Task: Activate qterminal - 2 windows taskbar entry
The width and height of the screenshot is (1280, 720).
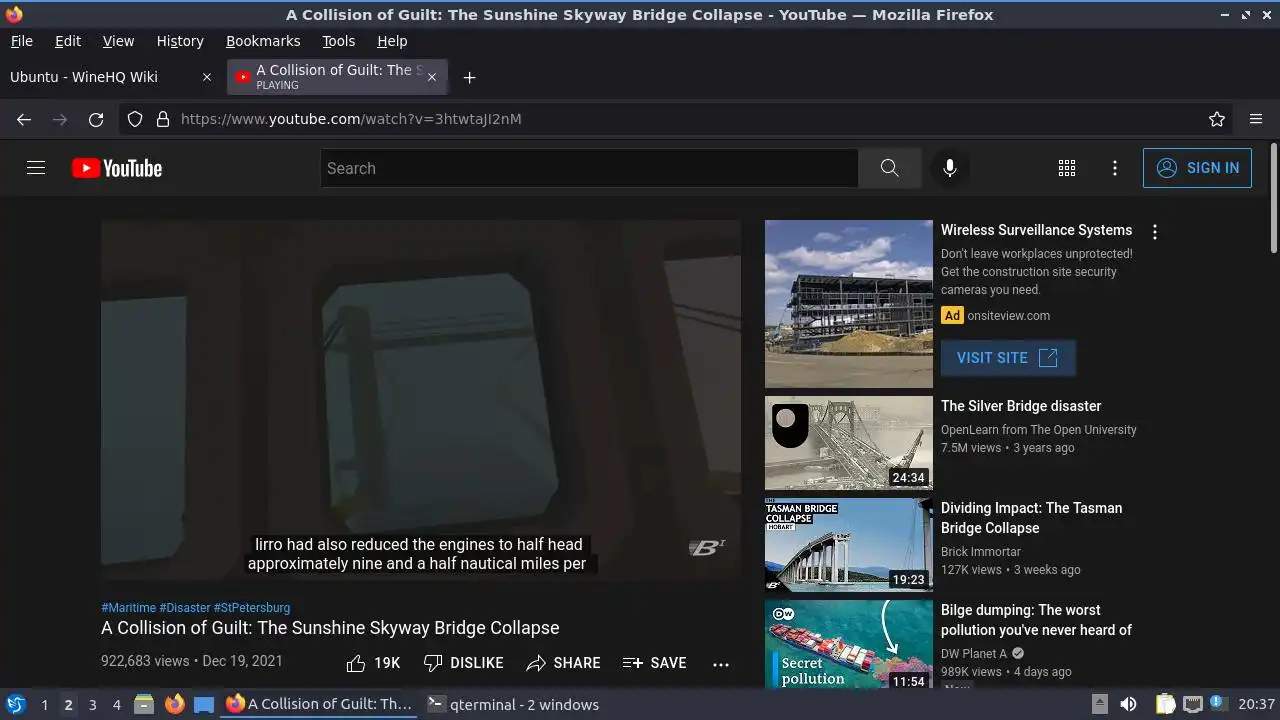Action: [x=513, y=704]
